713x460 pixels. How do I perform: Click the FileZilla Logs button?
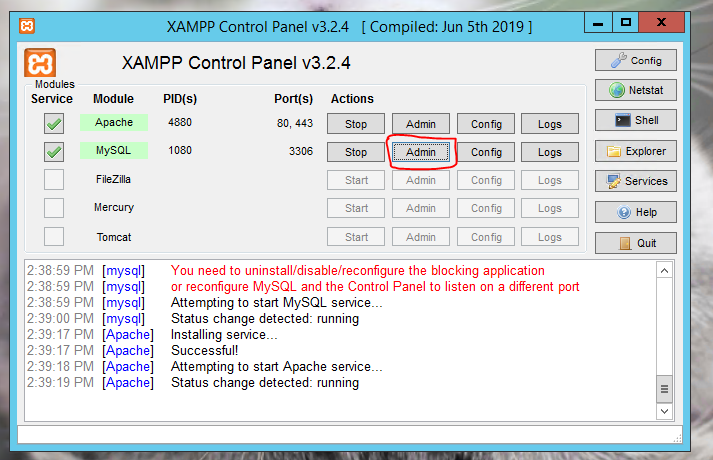tap(550, 180)
